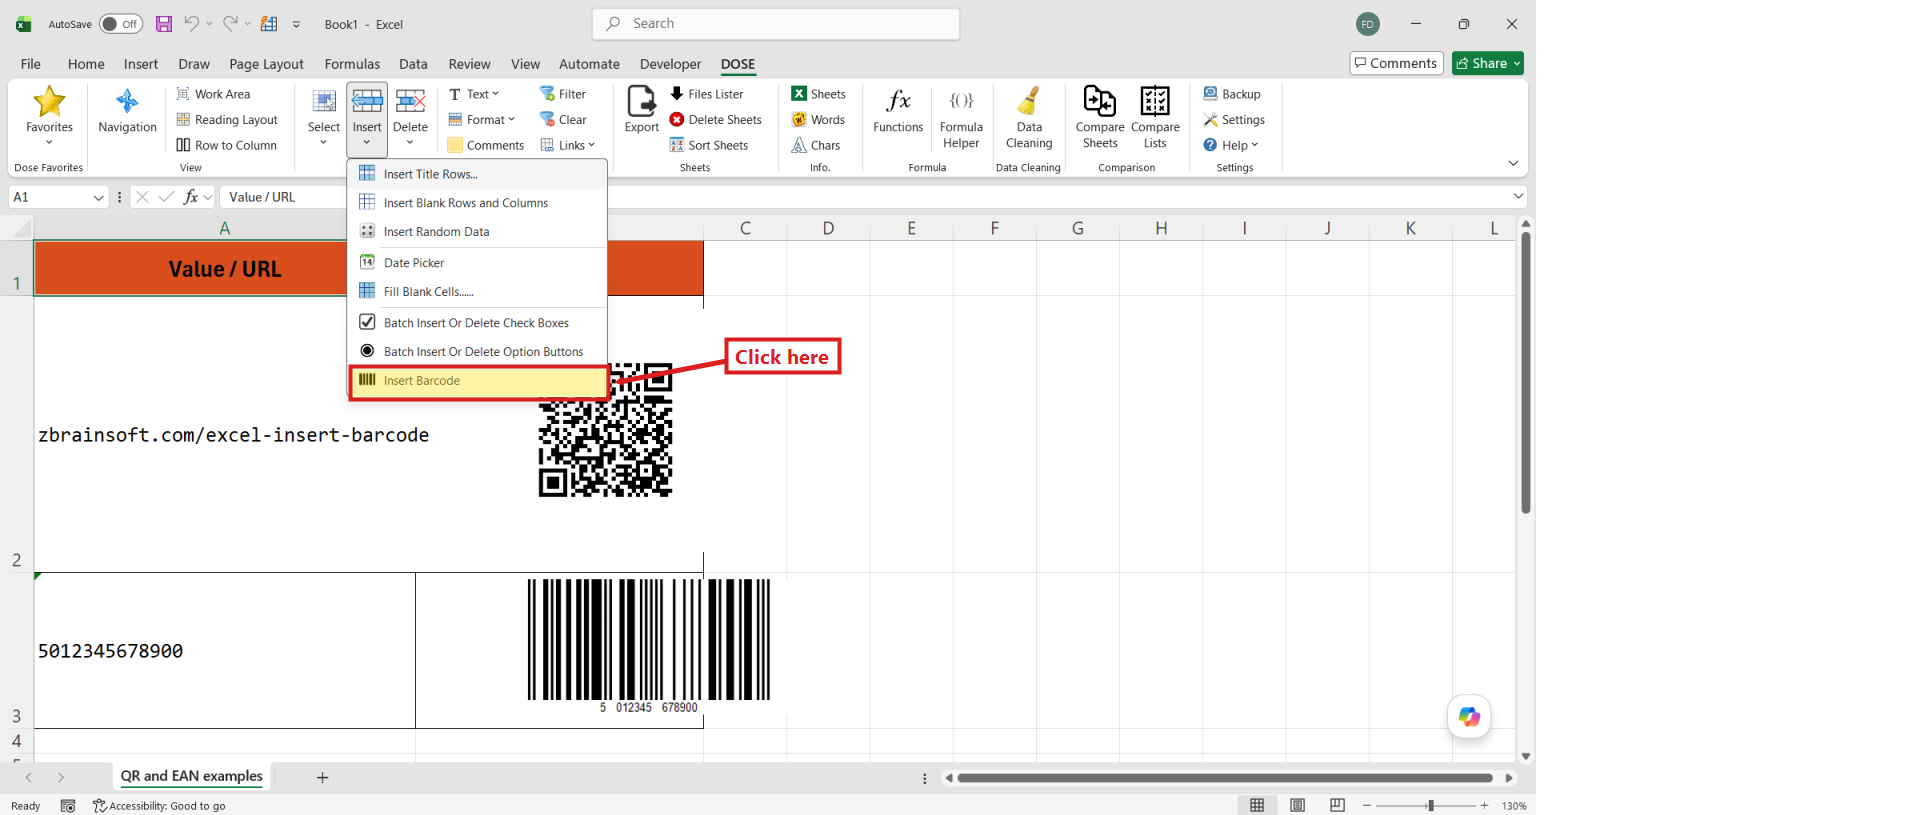Screen dimensions: 1920x815
Task: Switch to the Formulas ribbon tab
Action: (352, 64)
